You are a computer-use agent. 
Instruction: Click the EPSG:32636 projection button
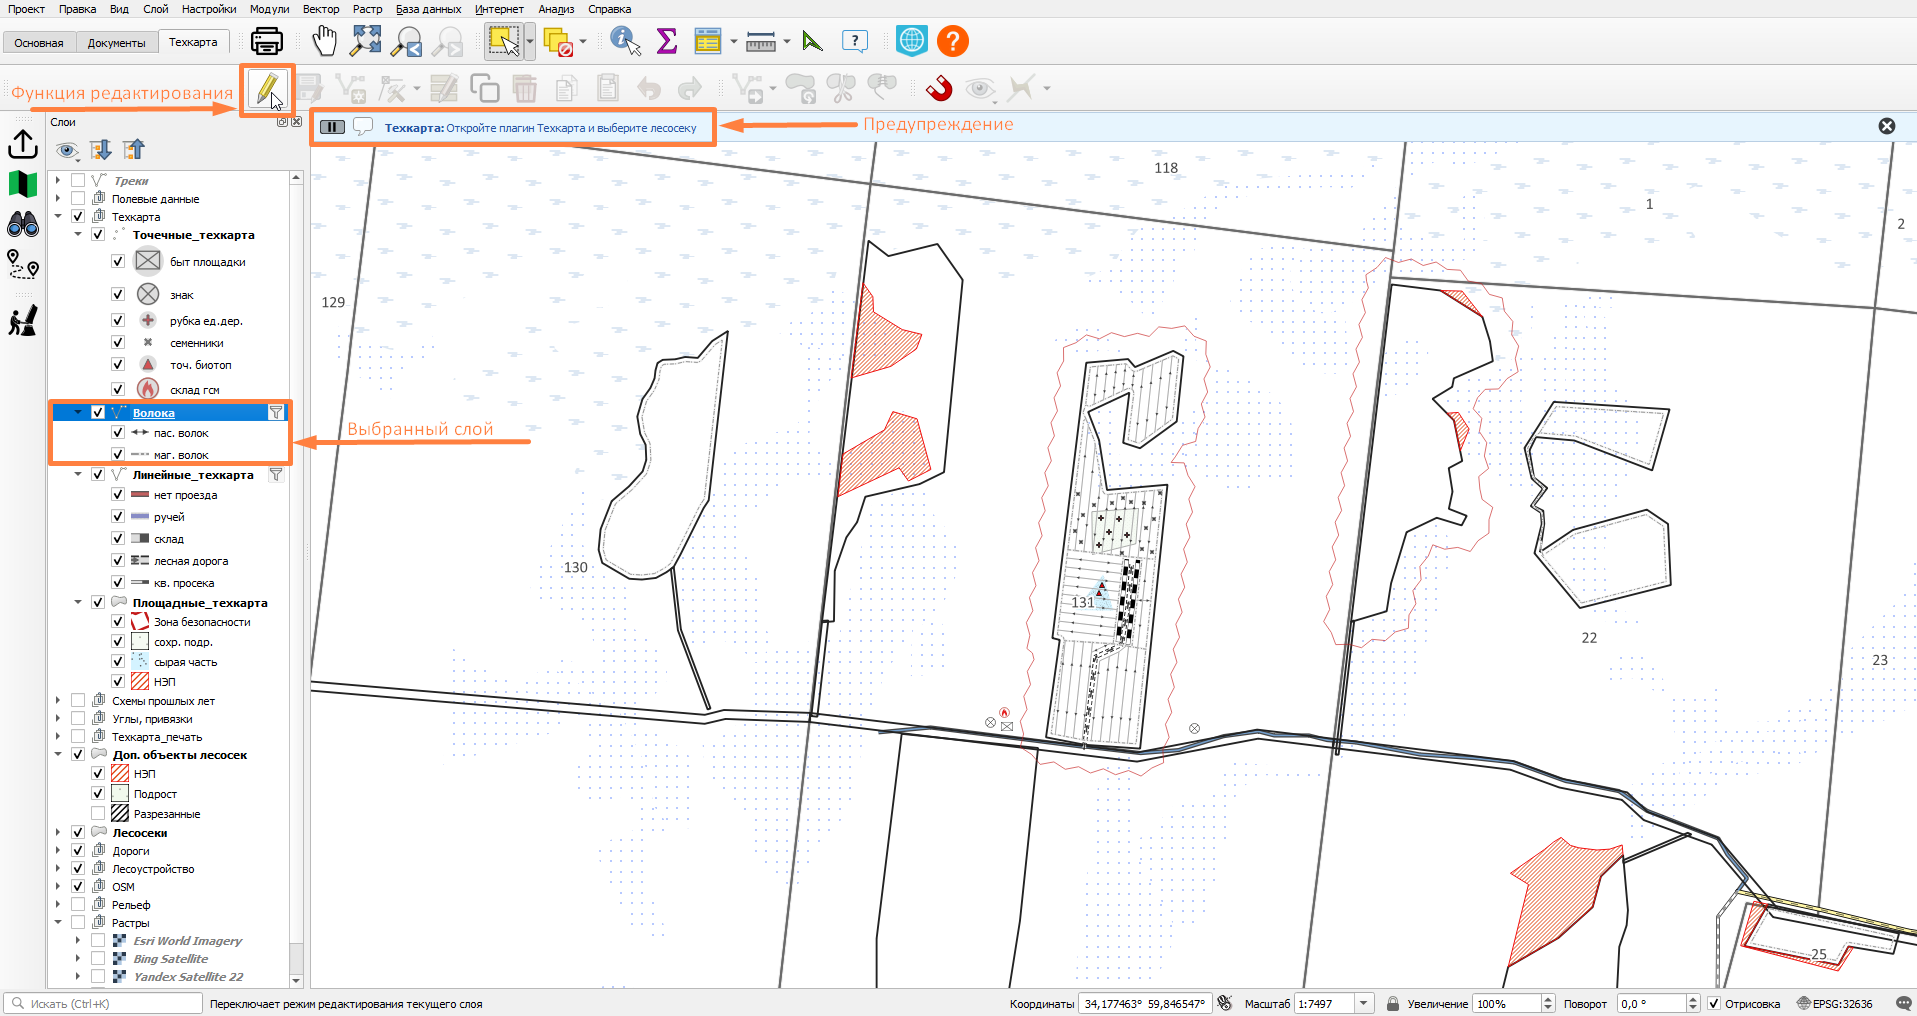[x=1835, y=1003]
